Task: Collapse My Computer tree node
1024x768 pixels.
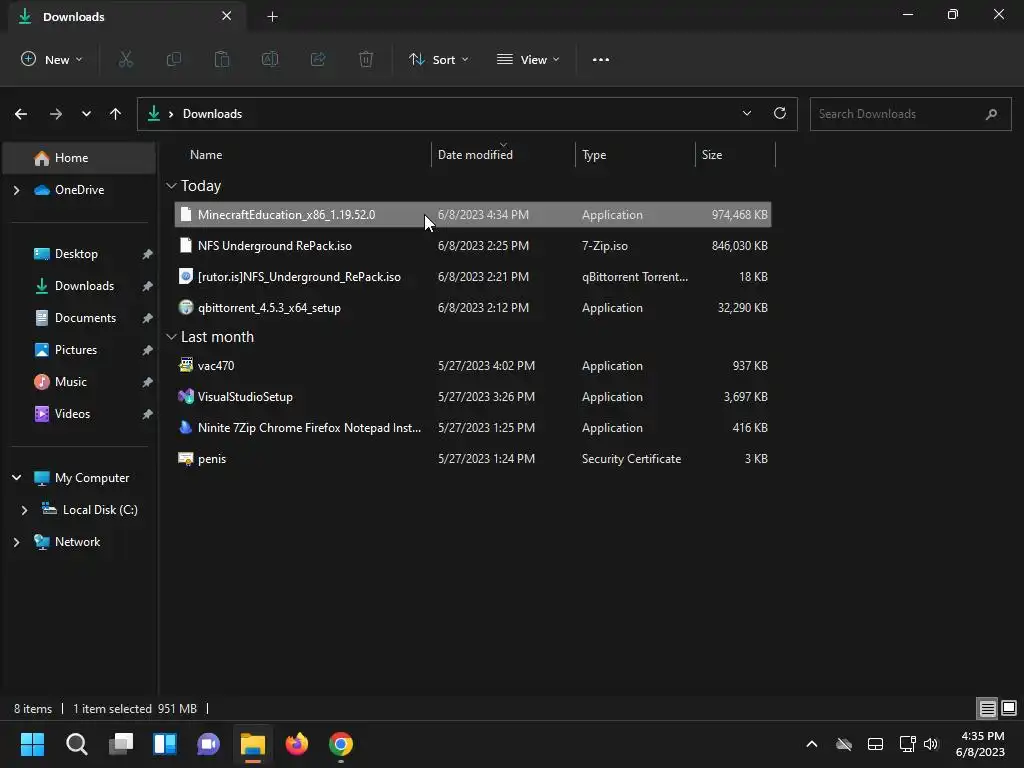Action: 16,478
